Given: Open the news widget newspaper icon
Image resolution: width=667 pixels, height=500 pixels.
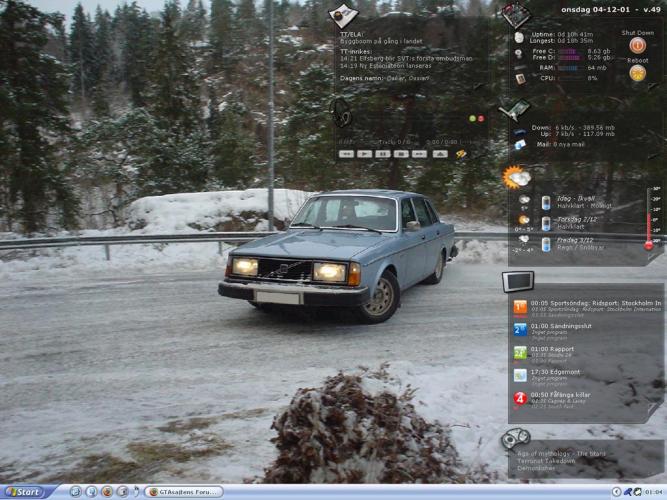Looking at the screenshot, I should (x=343, y=15).
